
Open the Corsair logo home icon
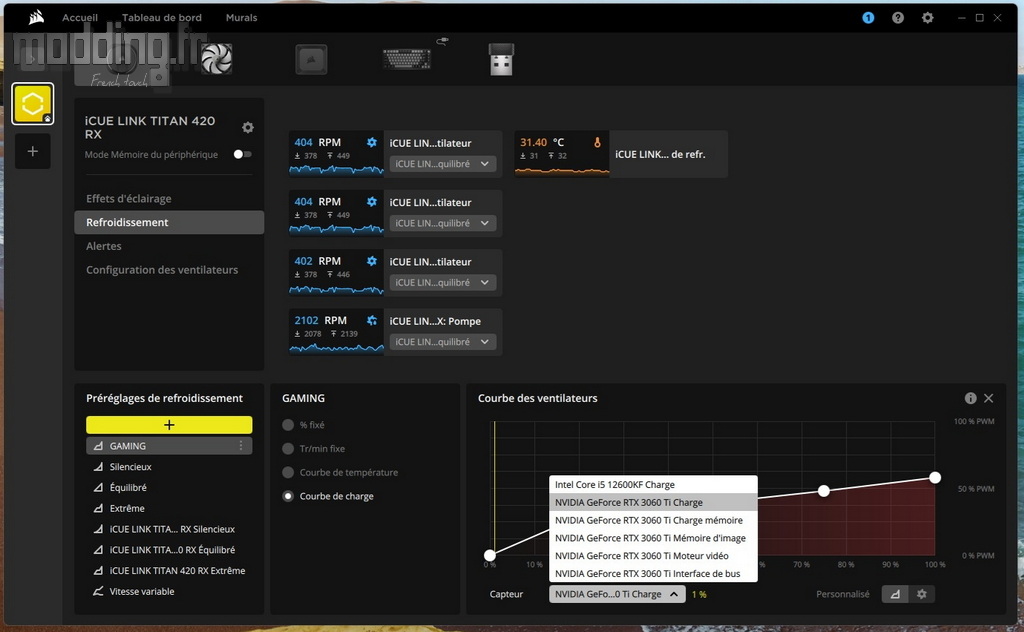[37, 18]
